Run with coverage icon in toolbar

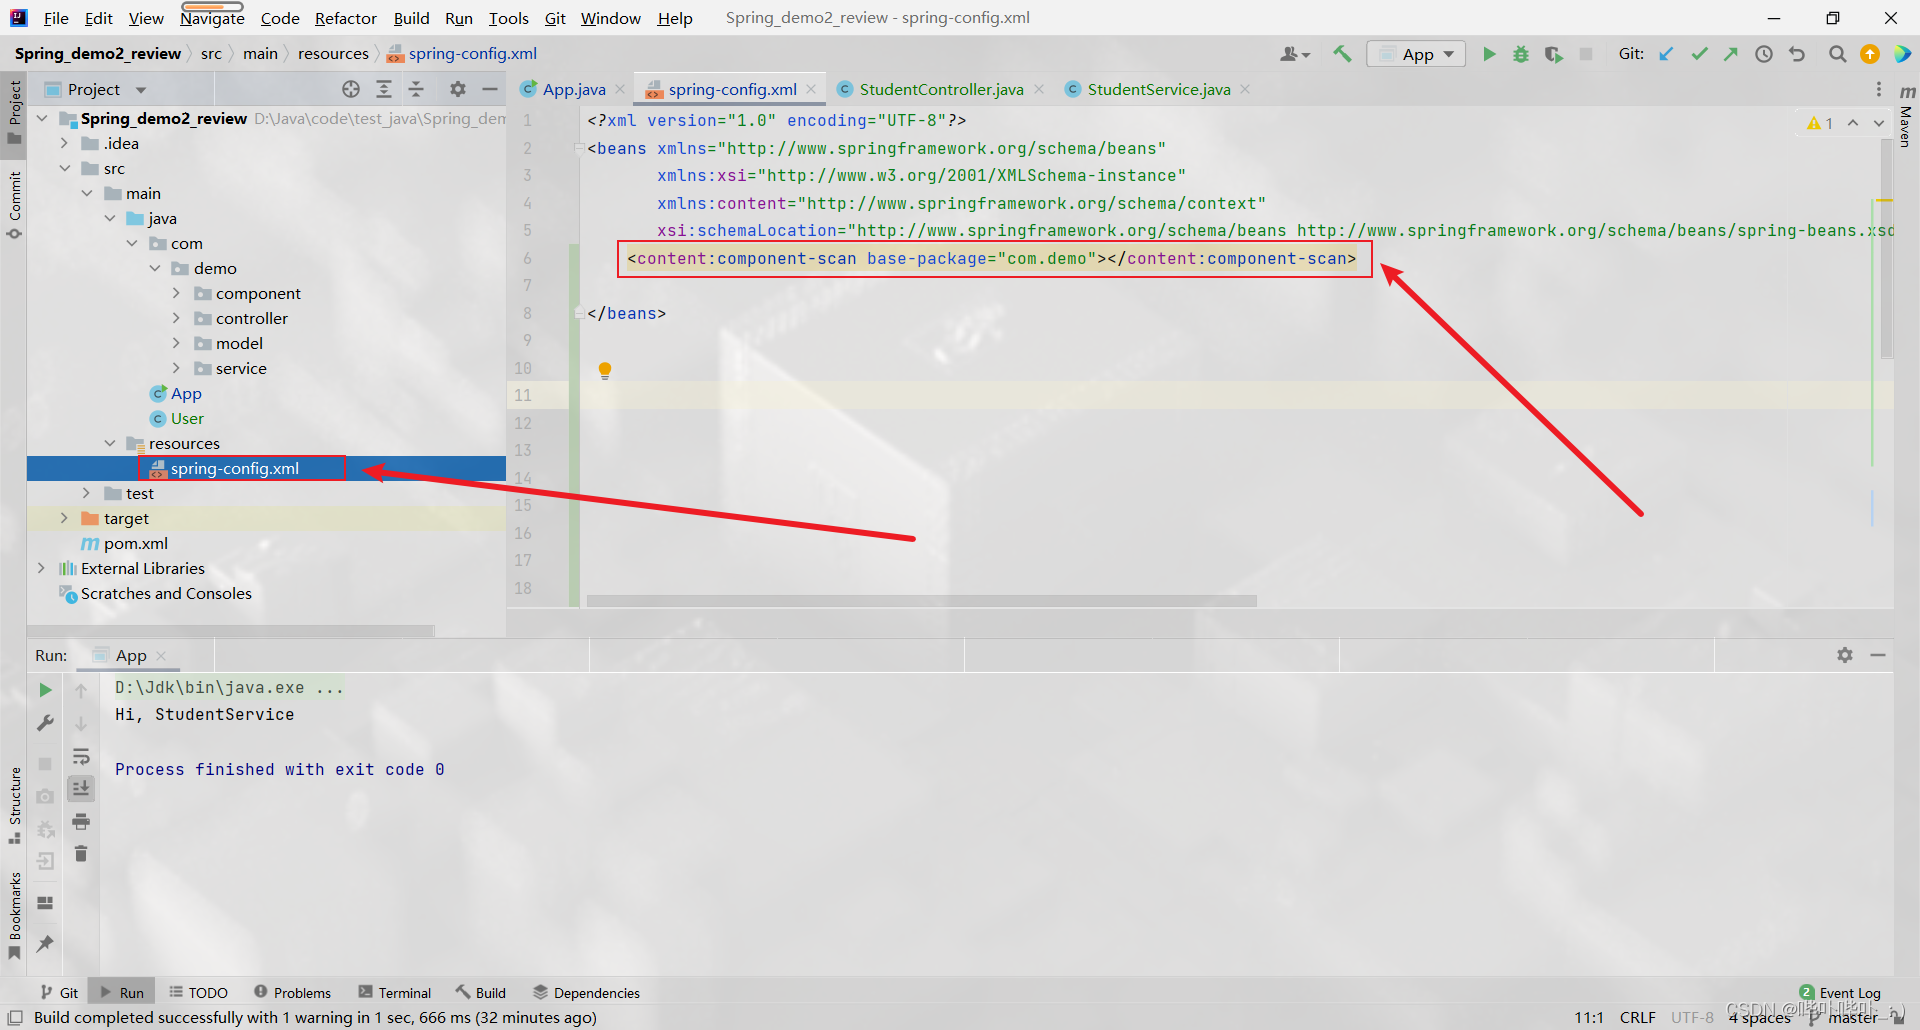(x=1553, y=54)
